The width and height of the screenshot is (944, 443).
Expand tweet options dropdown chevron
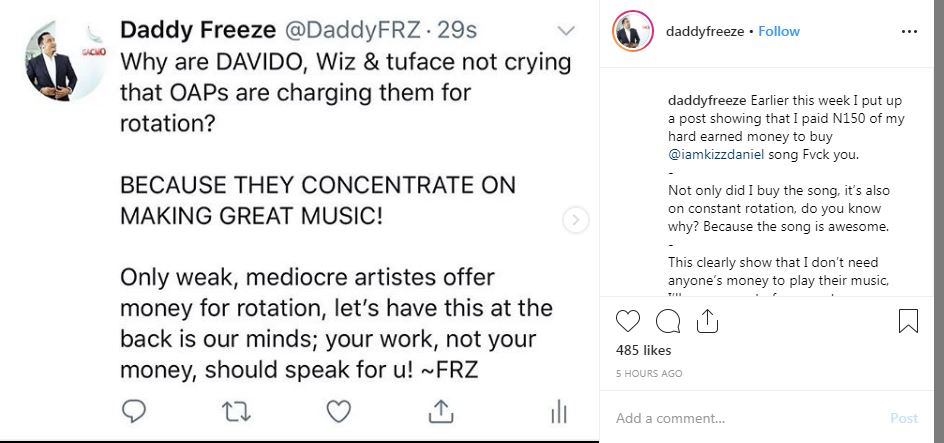566,30
